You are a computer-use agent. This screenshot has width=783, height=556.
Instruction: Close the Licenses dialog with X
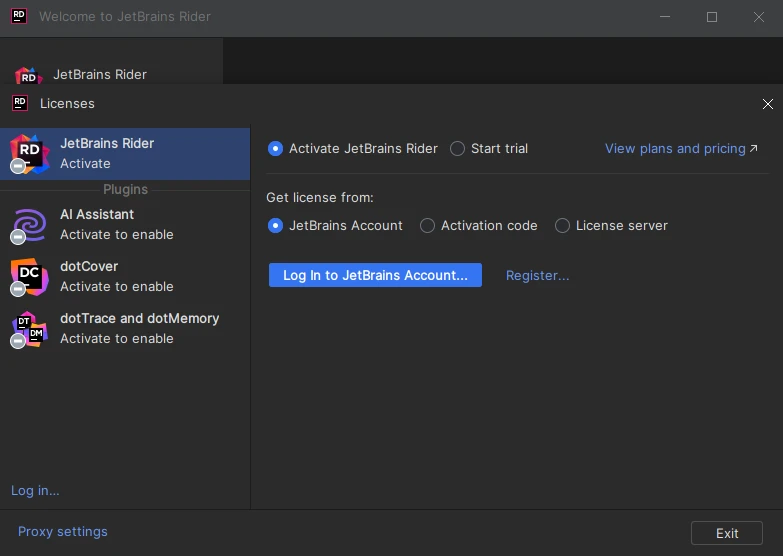(x=768, y=104)
